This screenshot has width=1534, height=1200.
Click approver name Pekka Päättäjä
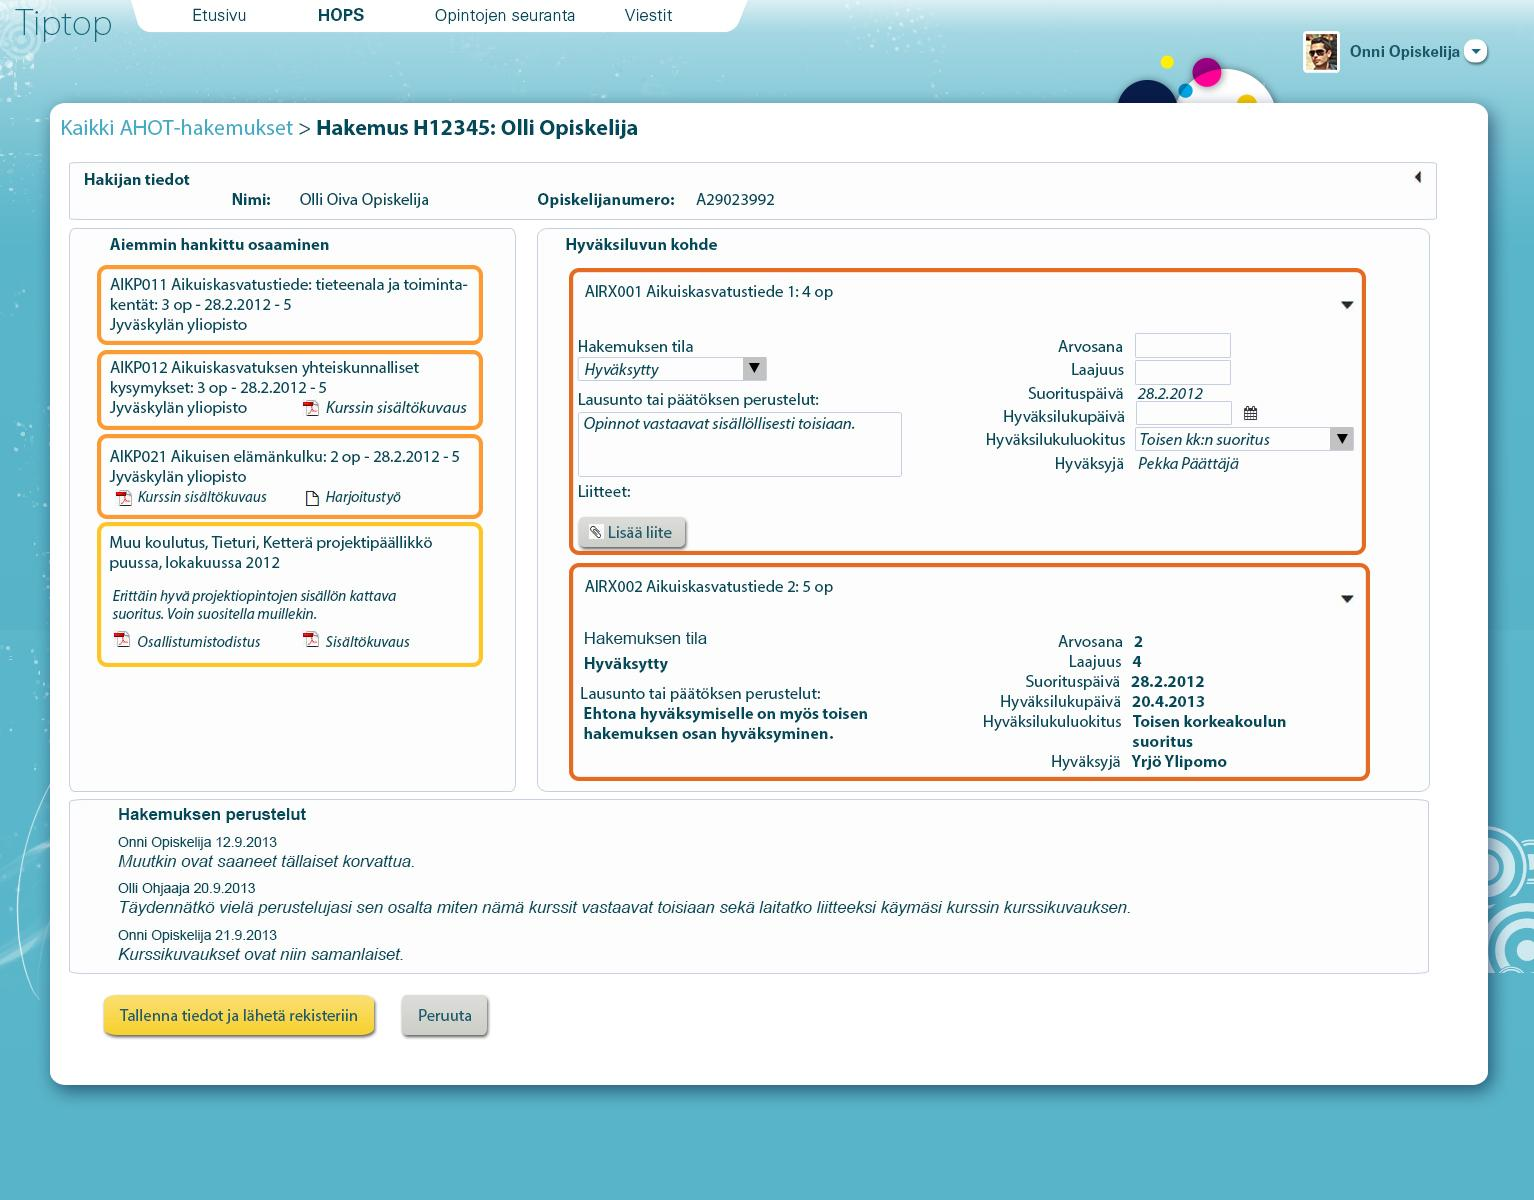[x=1188, y=463]
